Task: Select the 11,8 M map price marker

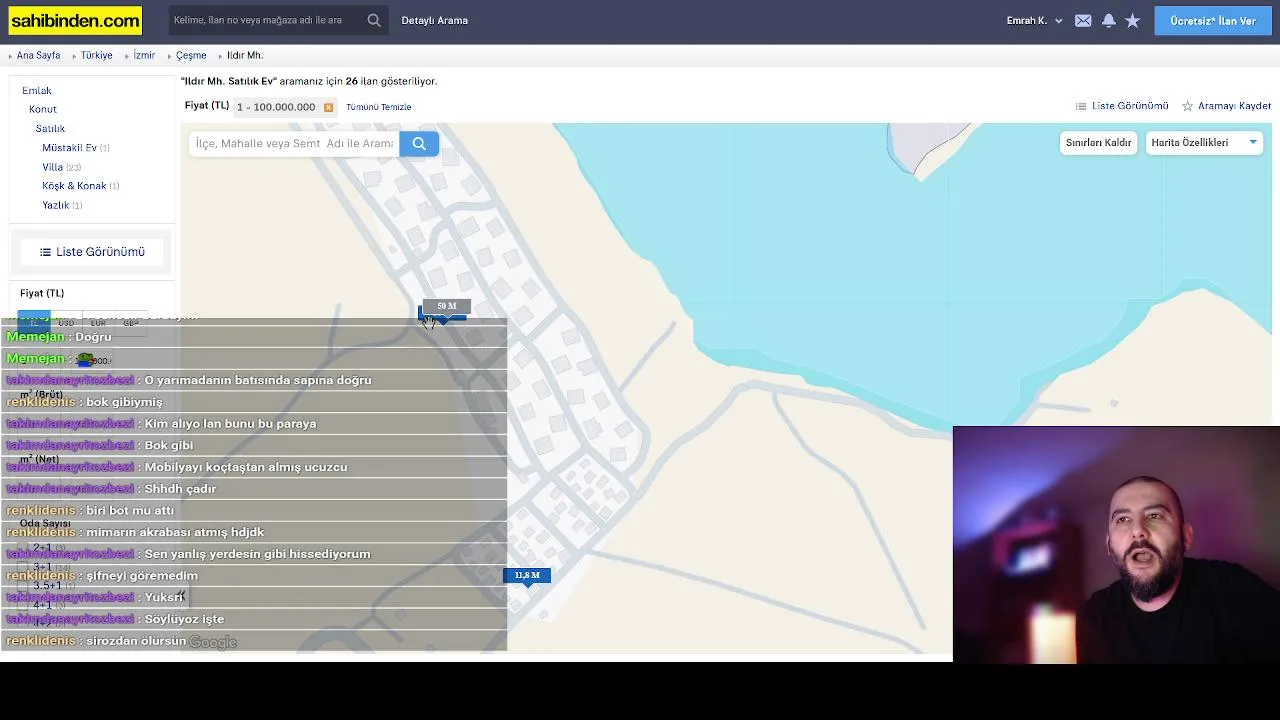Action: [527, 576]
